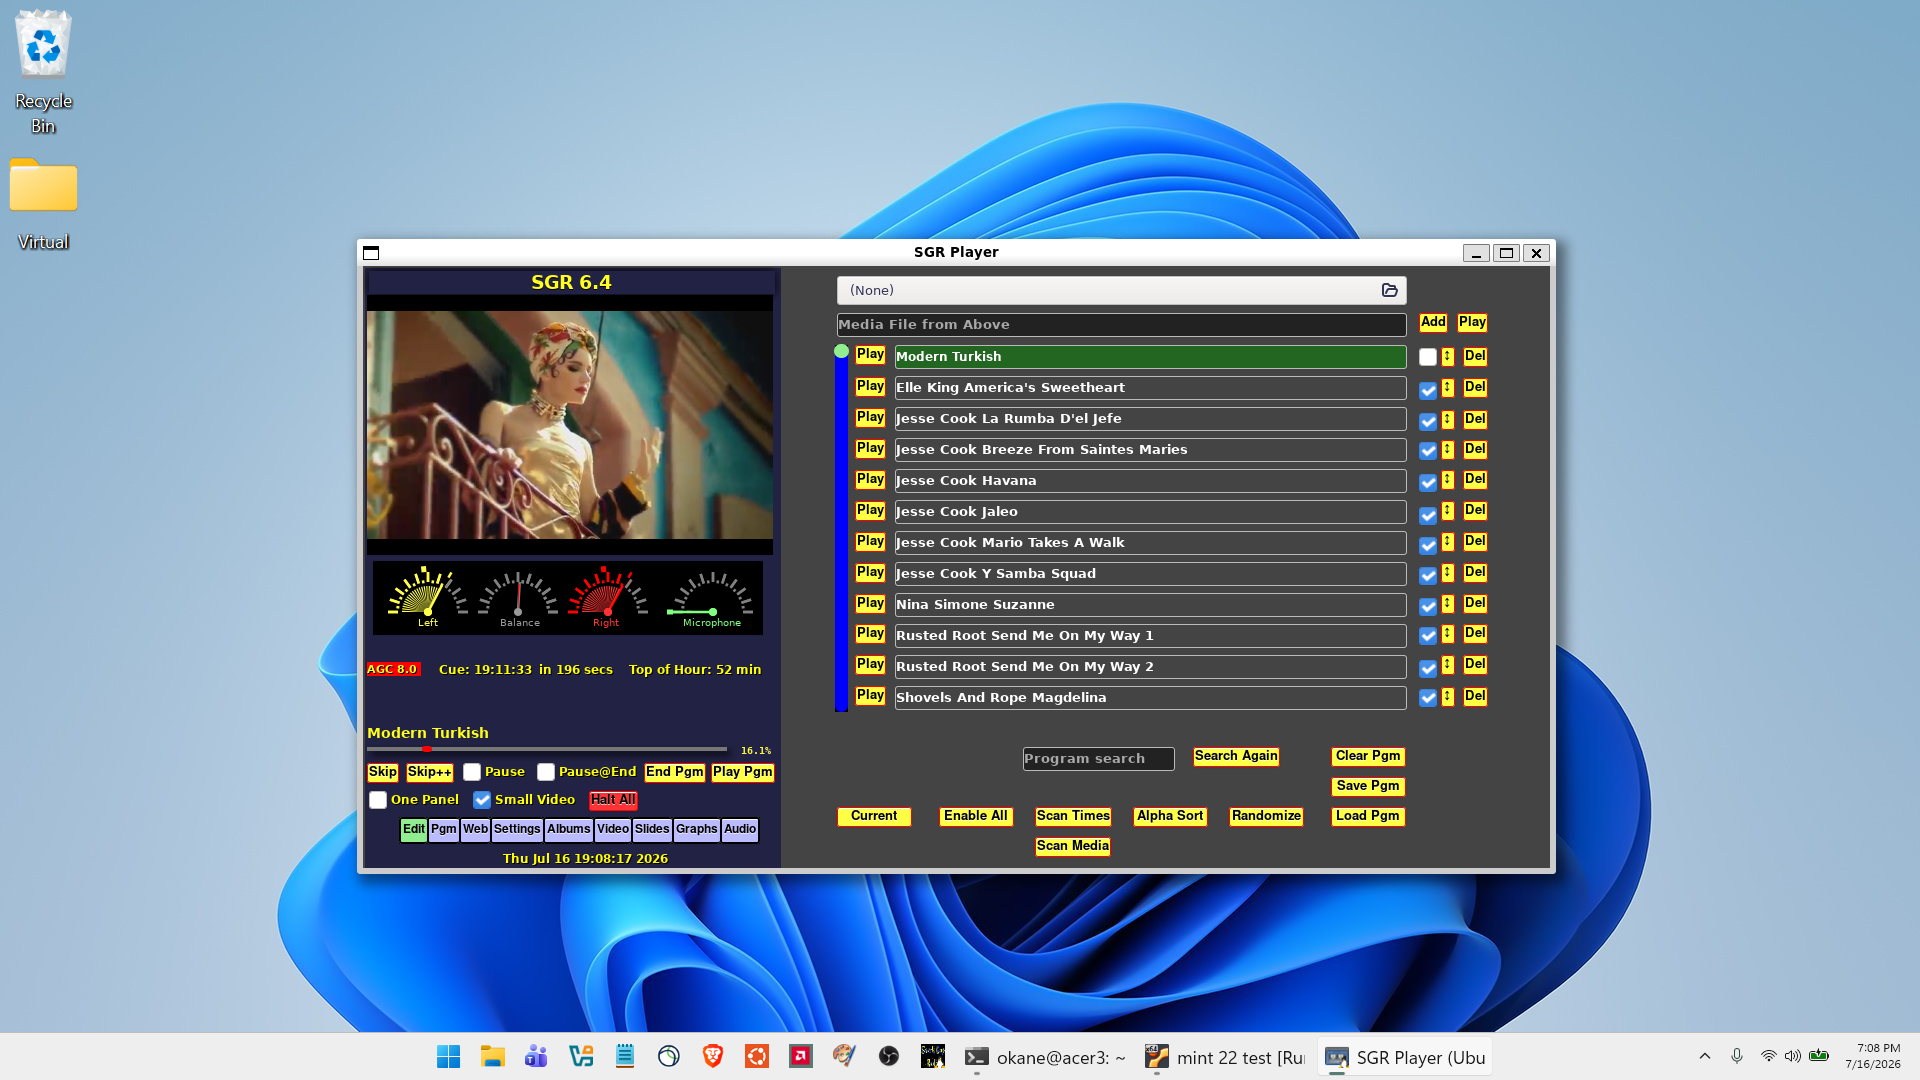
Task: Uncheck Jesse Cook Breeze From Saintes Maries checkbox
Action: pos(1428,451)
